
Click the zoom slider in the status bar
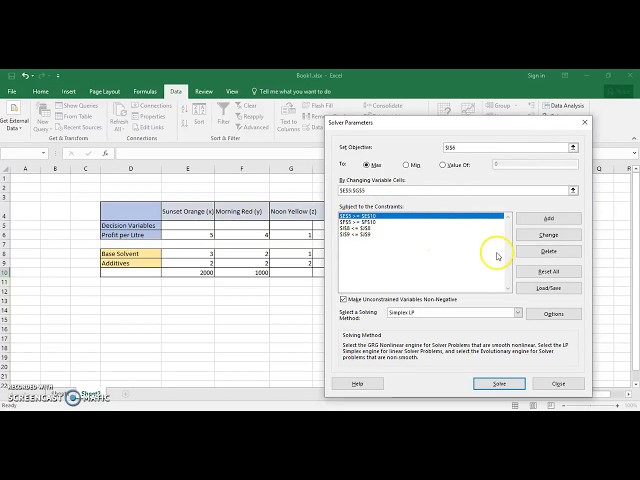pos(590,405)
